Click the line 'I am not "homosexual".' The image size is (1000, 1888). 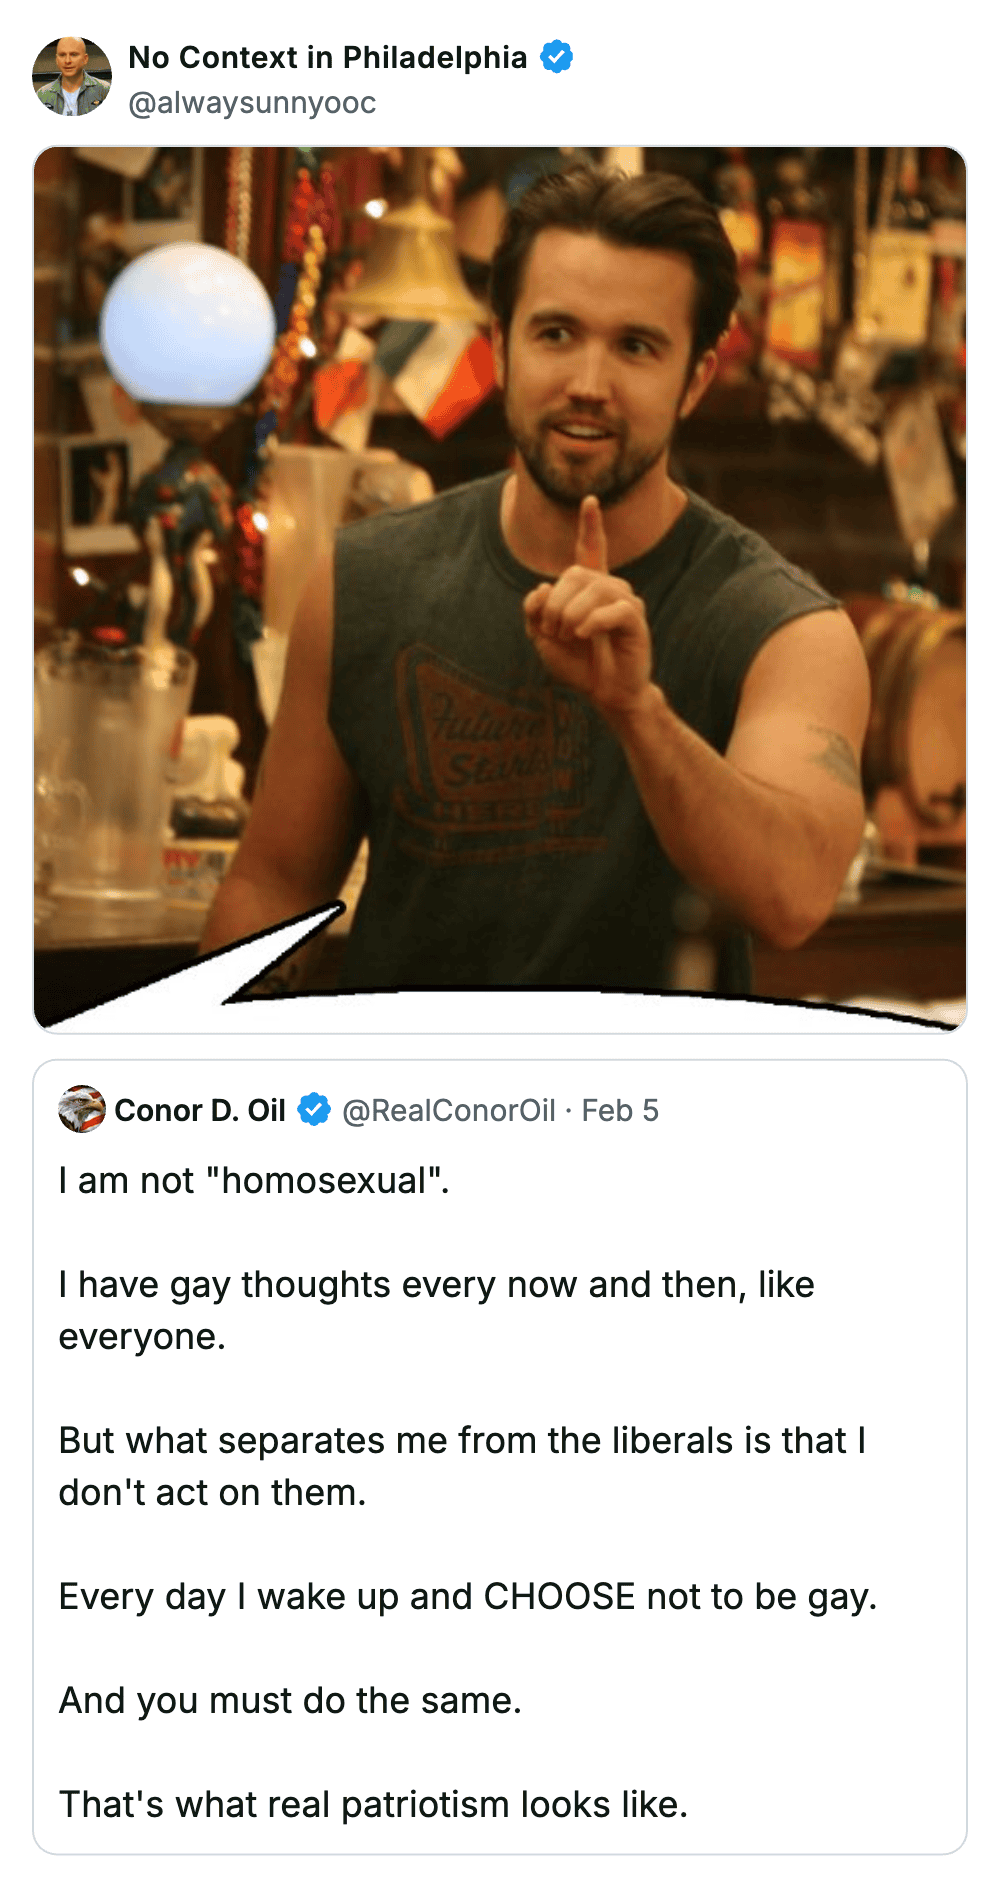[254, 1180]
